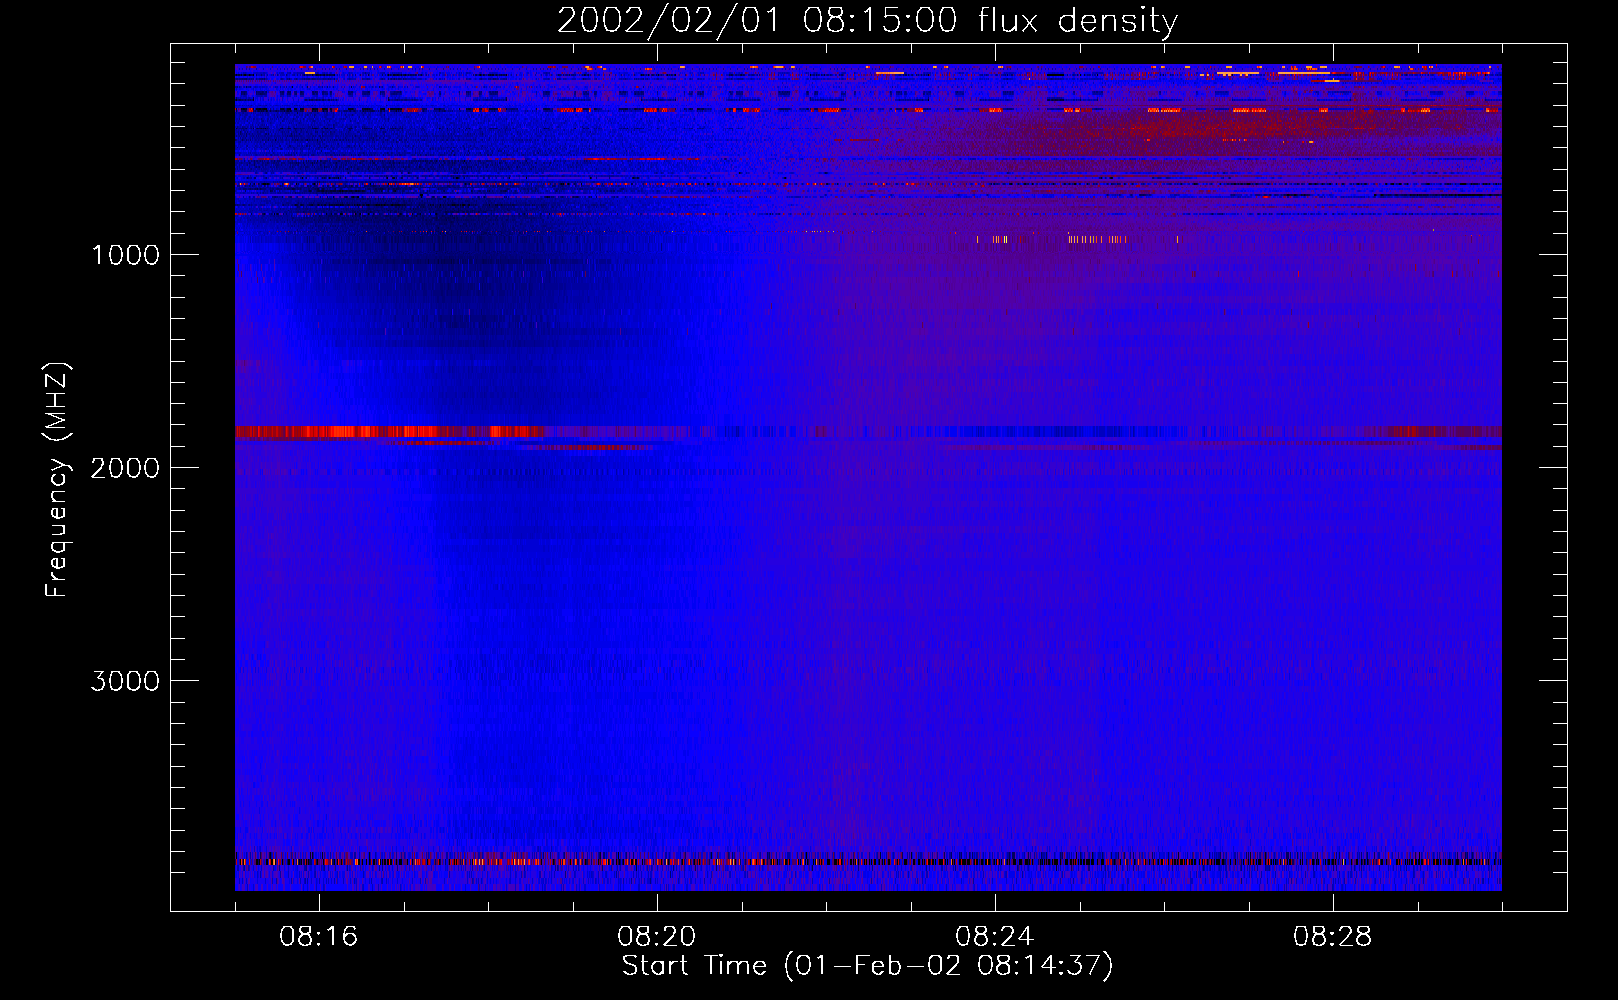Screen dimensions: 1618x1000
Task: Click the '08:20' time tick label
Action: [657, 937]
